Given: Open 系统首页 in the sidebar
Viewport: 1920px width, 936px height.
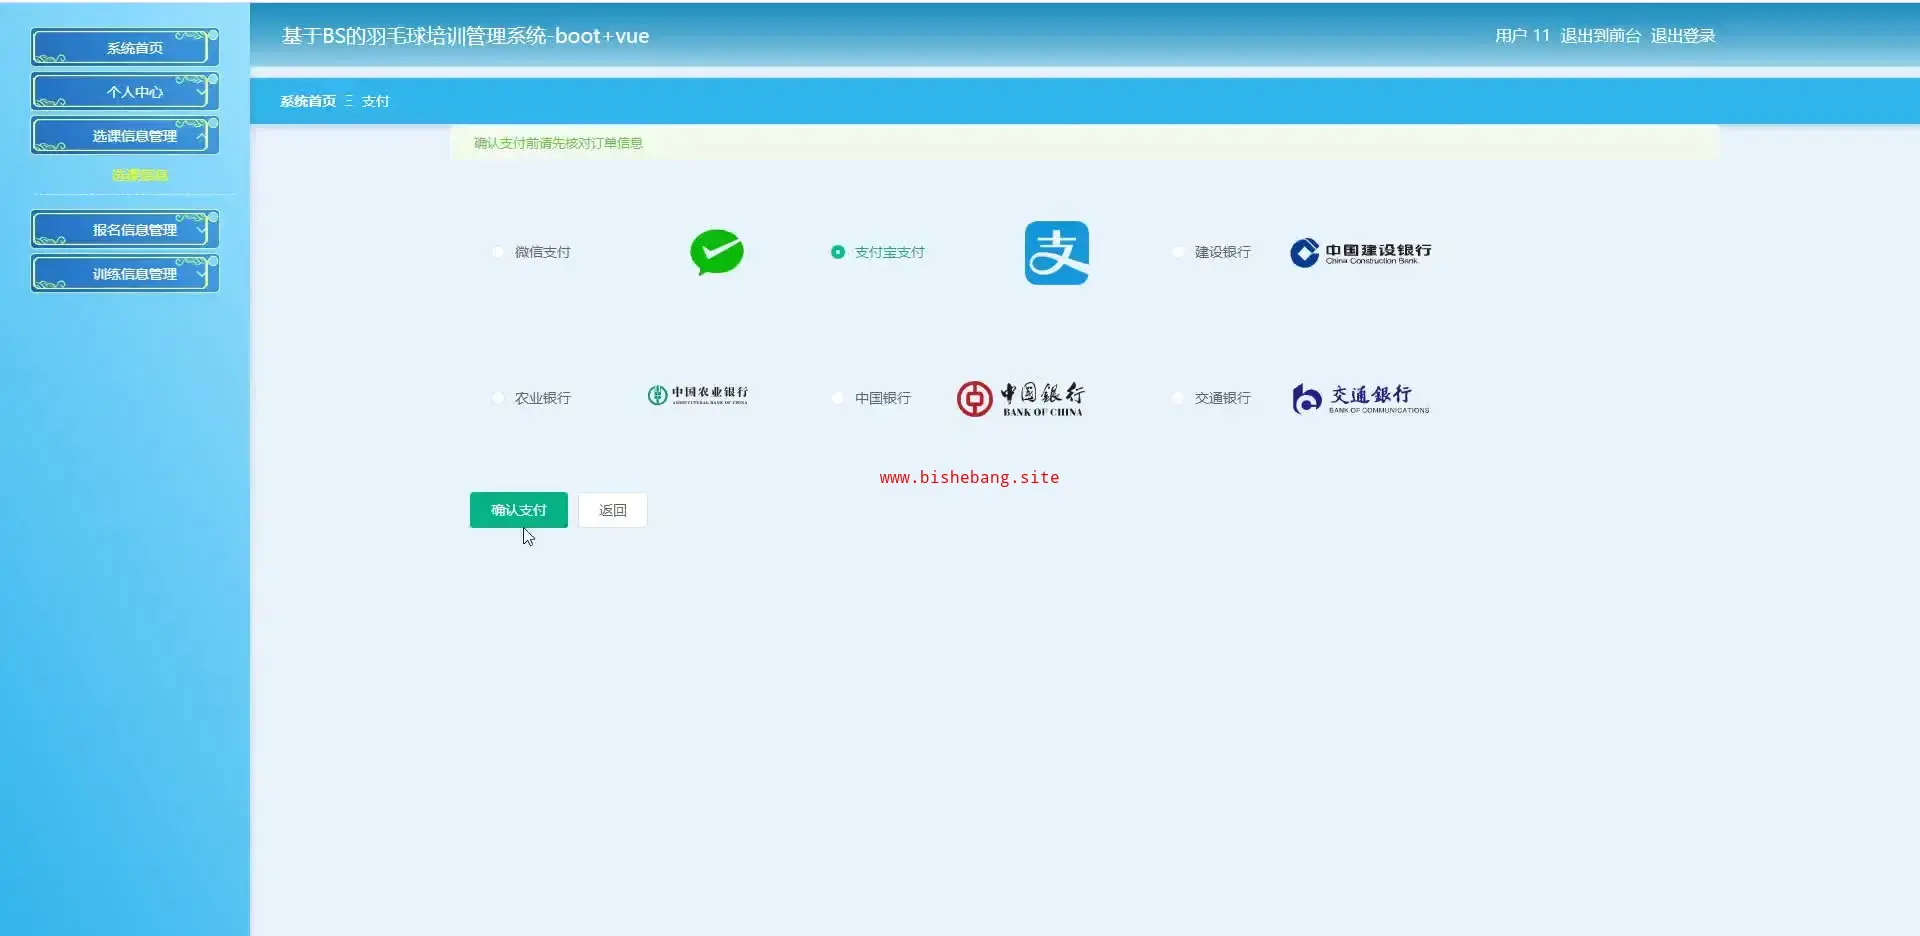Looking at the screenshot, I should pos(125,48).
